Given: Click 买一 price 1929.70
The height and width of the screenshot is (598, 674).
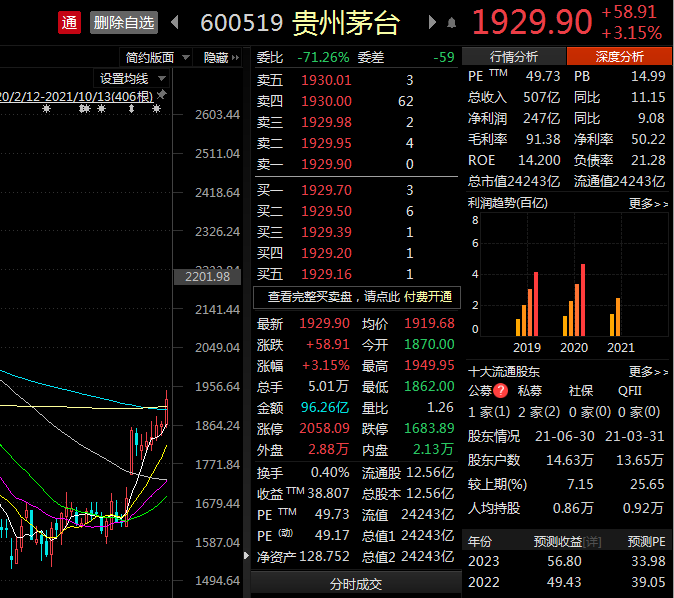Looking at the screenshot, I should [x=326, y=190].
